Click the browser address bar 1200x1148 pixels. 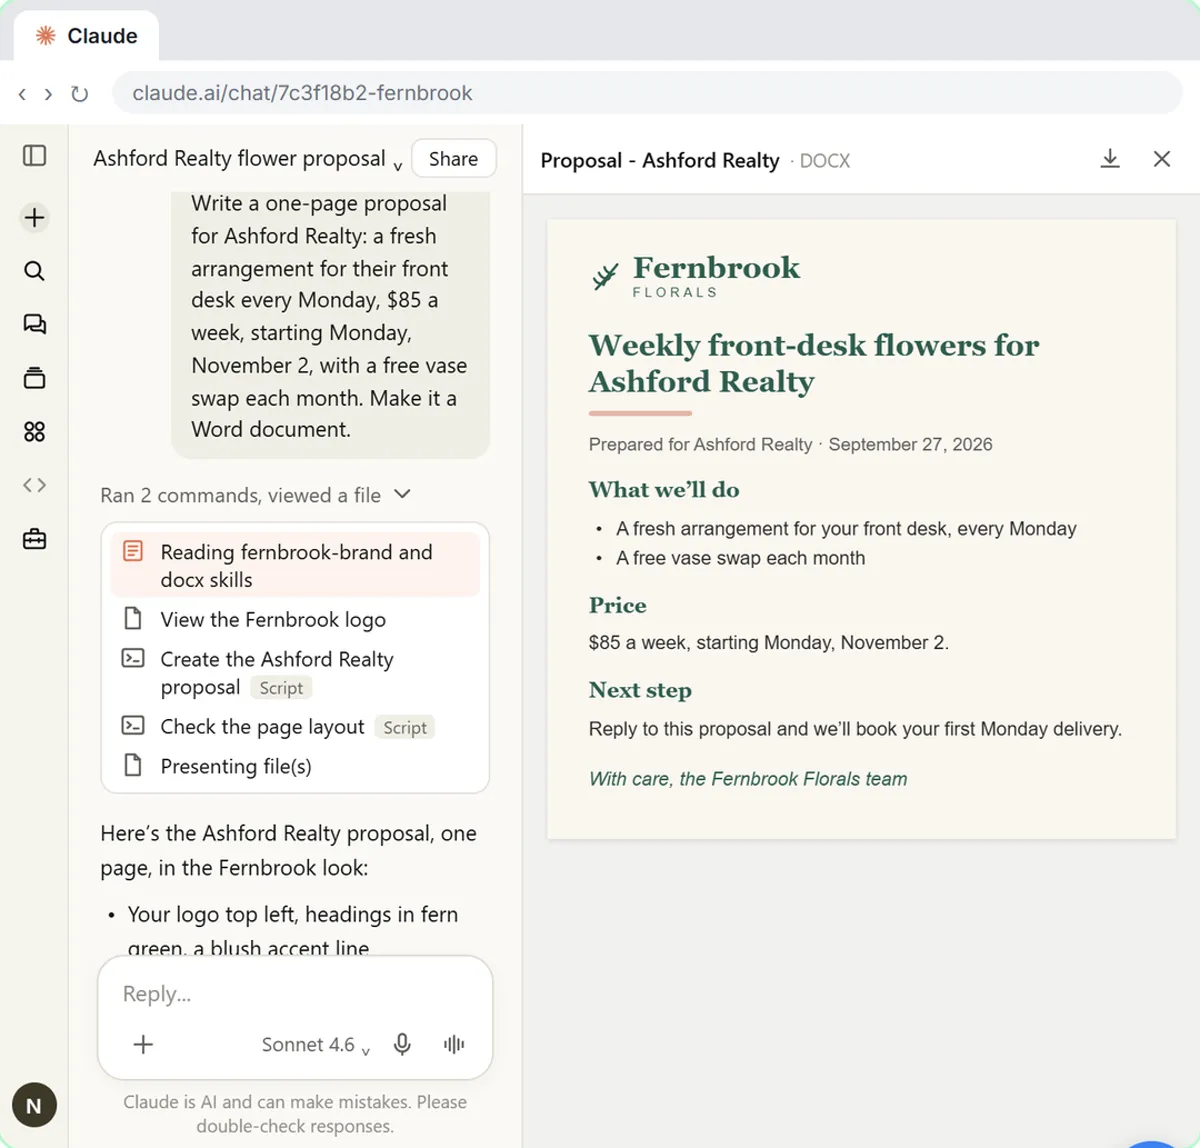click(x=647, y=93)
